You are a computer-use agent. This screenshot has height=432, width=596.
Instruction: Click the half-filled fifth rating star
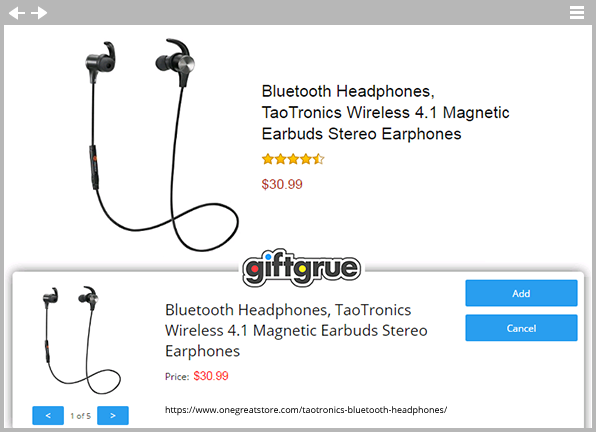(319, 159)
